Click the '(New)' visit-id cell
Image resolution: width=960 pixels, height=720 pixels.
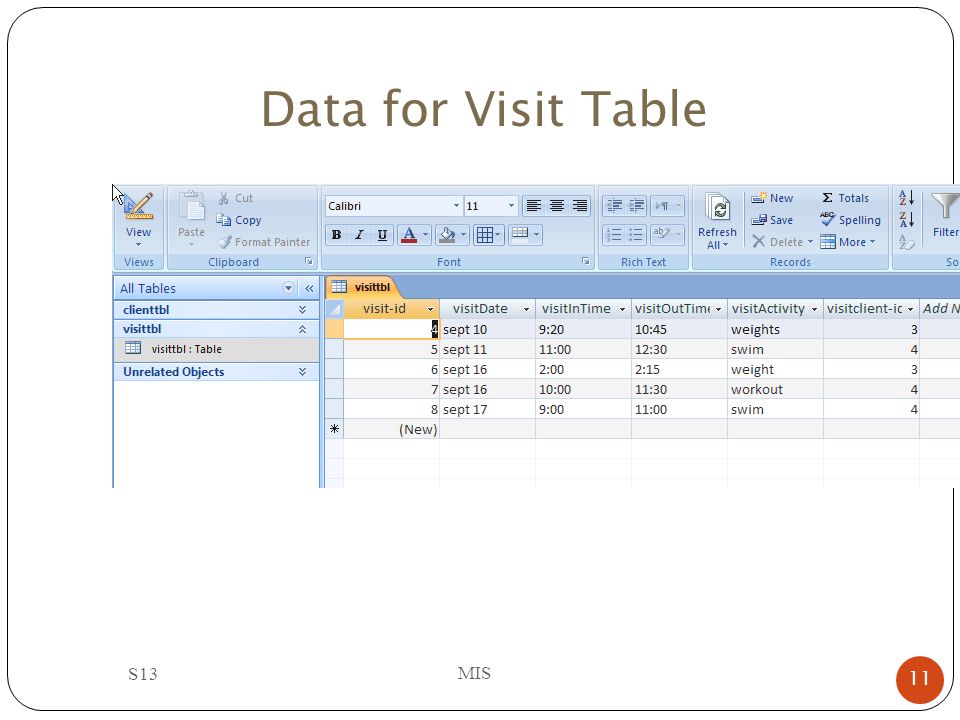pos(391,429)
